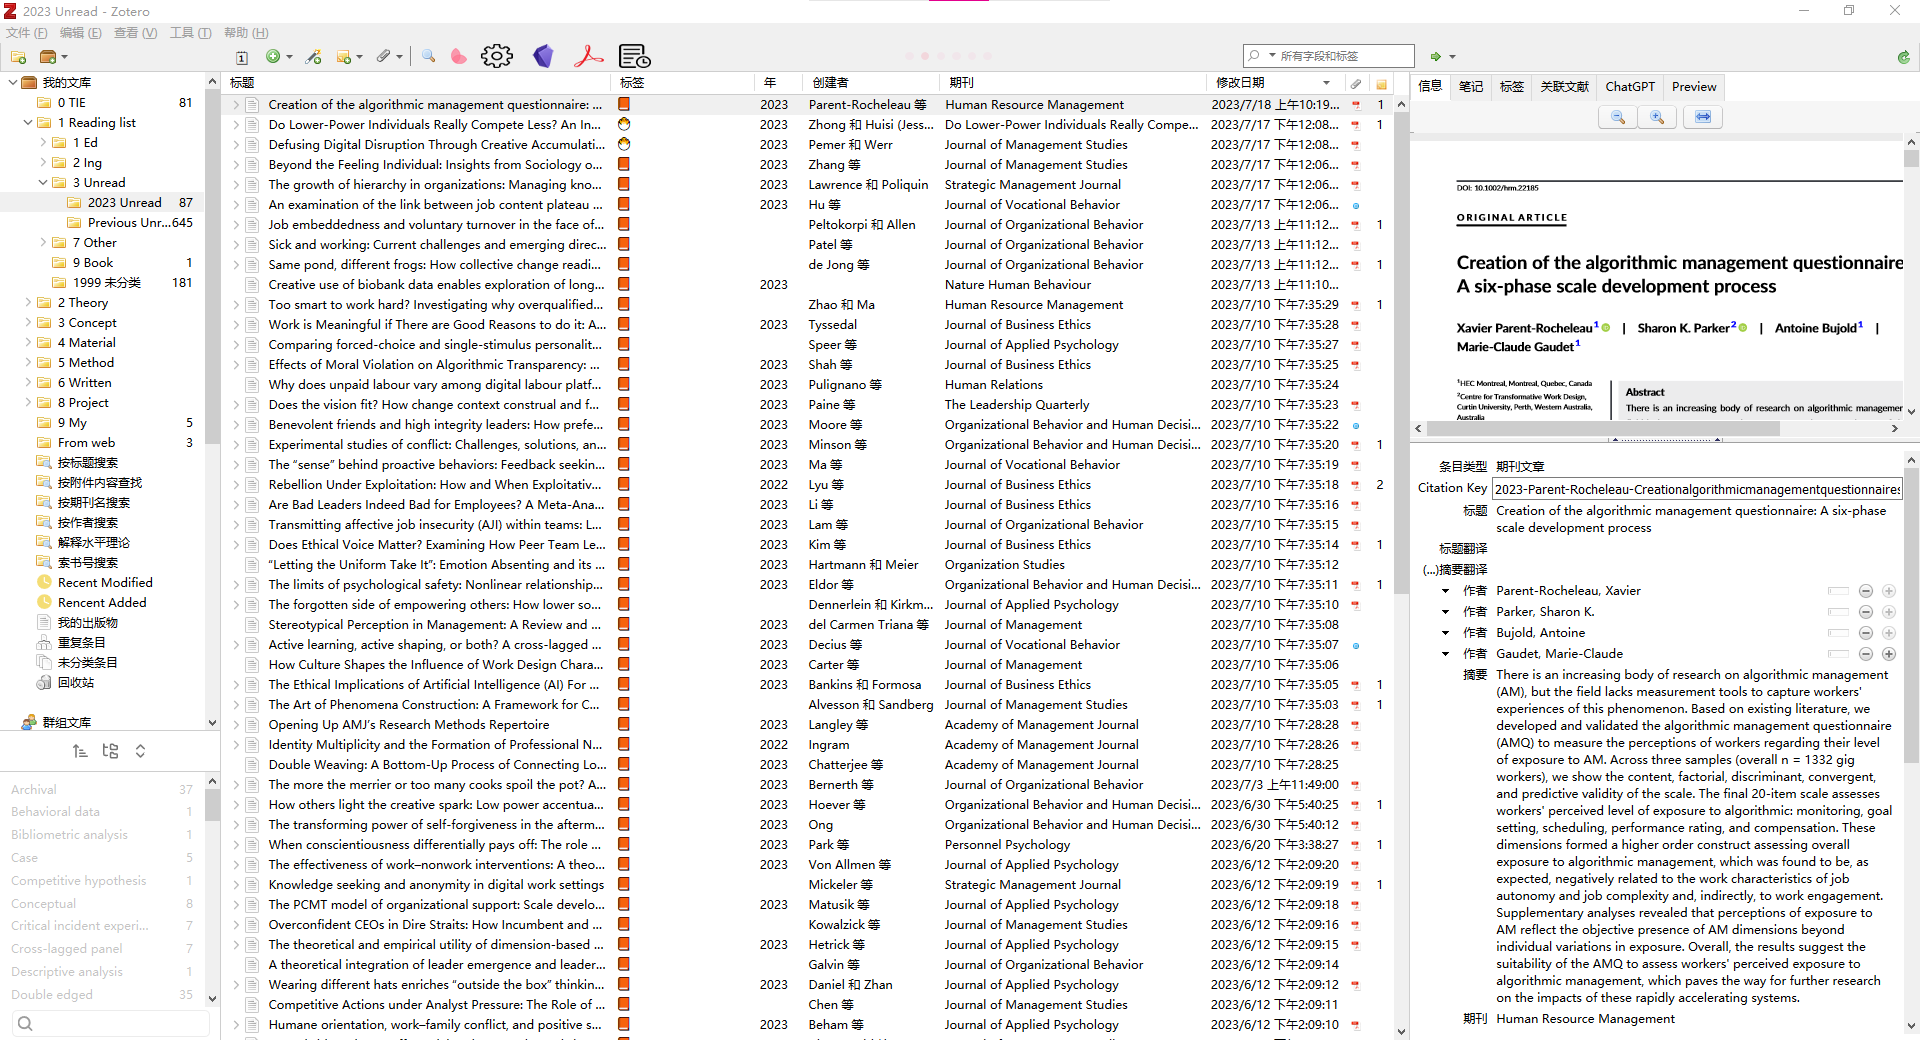Click the Citation Key input field
Image resolution: width=1920 pixels, height=1040 pixels.
(1697, 489)
